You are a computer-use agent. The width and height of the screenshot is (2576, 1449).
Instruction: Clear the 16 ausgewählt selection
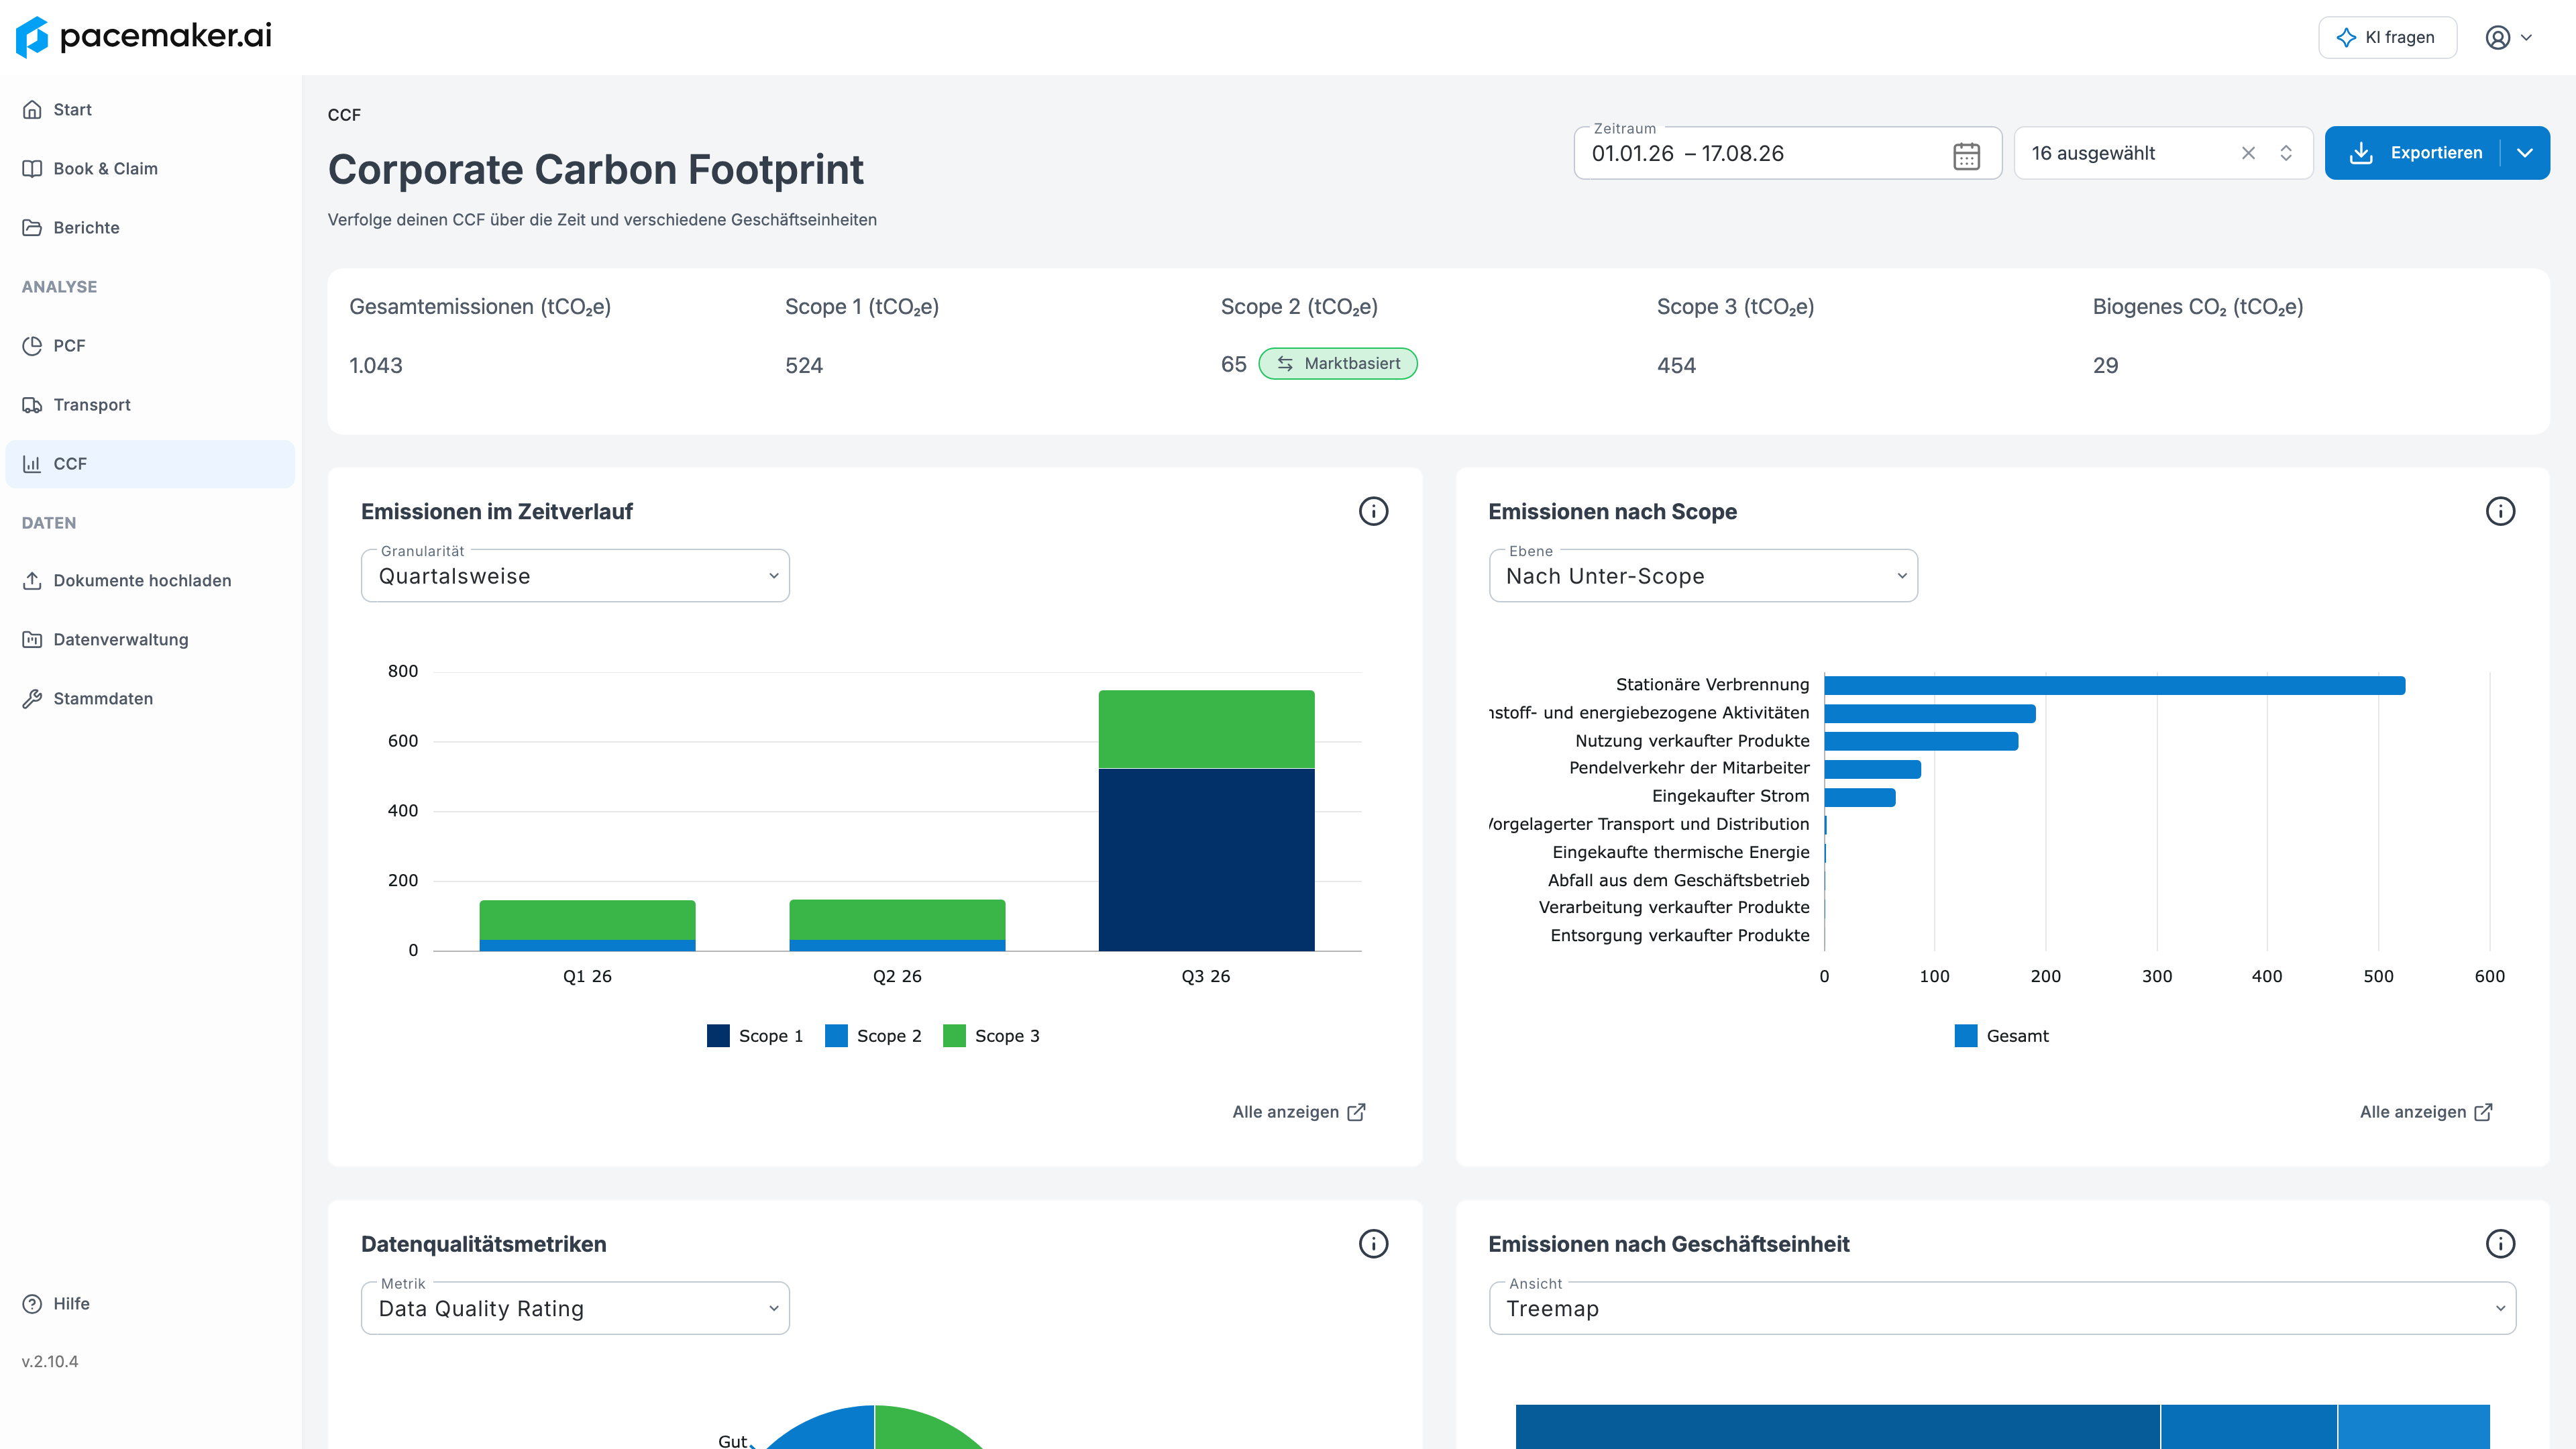pos(2248,153)
